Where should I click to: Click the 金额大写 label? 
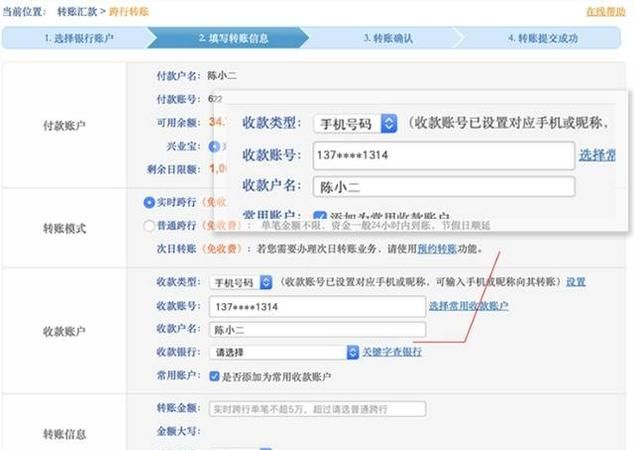[178, 431]
